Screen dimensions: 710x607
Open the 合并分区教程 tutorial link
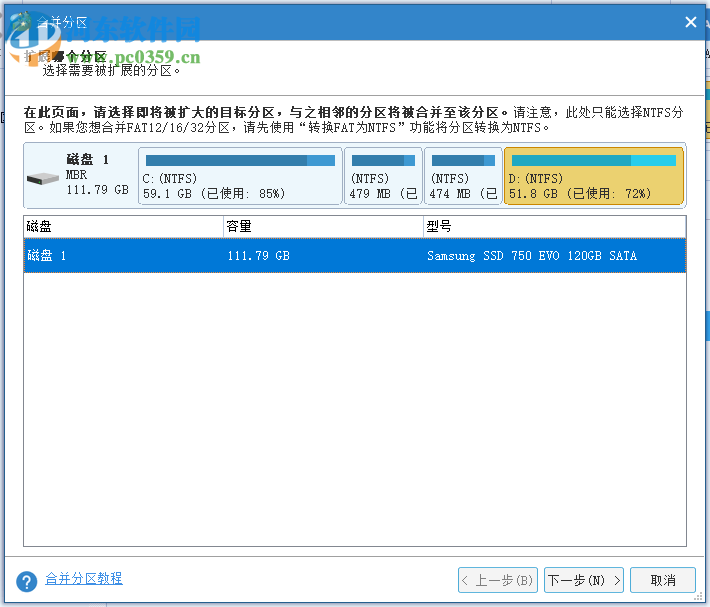pyautogui.click(x=84, y=578)
